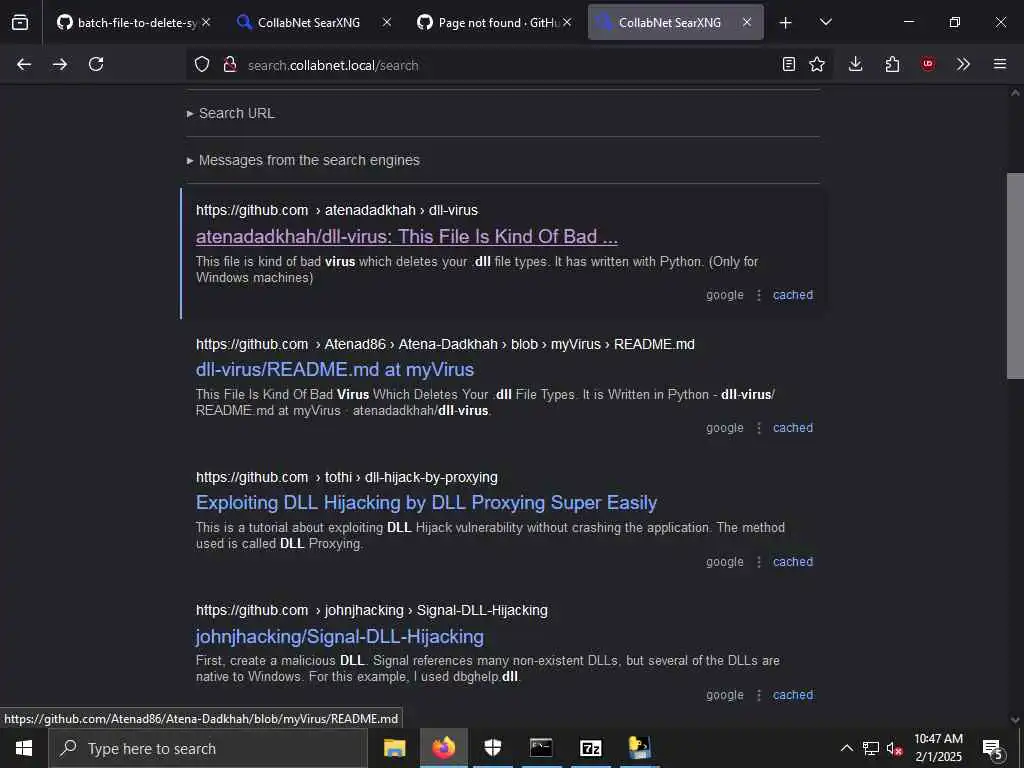Viewport: 1024px width, 768px height.
Task: Open the Python app in taskbar
Action: [x=639, y=748]
